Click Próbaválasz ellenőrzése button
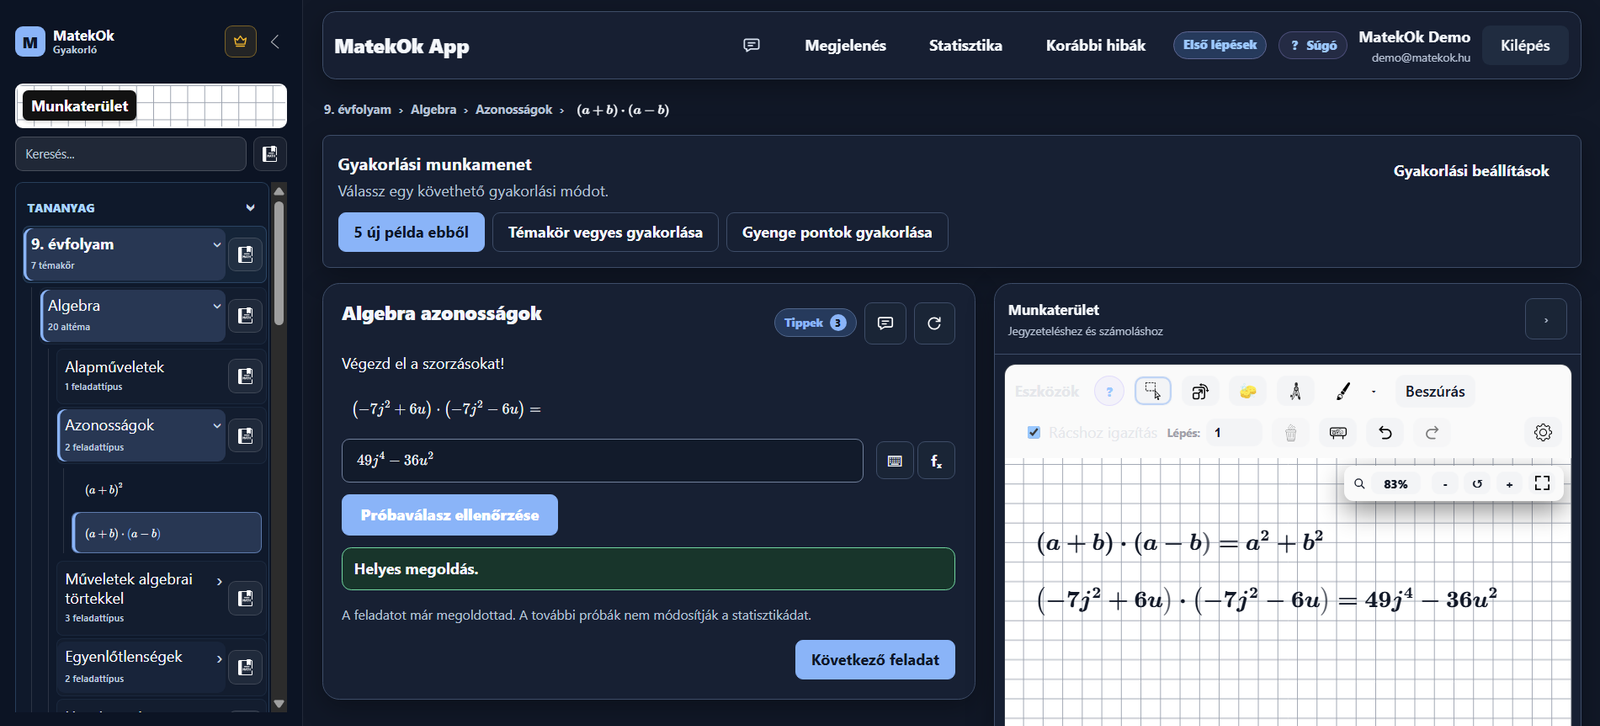1600x726 pixels. [450, 515]
